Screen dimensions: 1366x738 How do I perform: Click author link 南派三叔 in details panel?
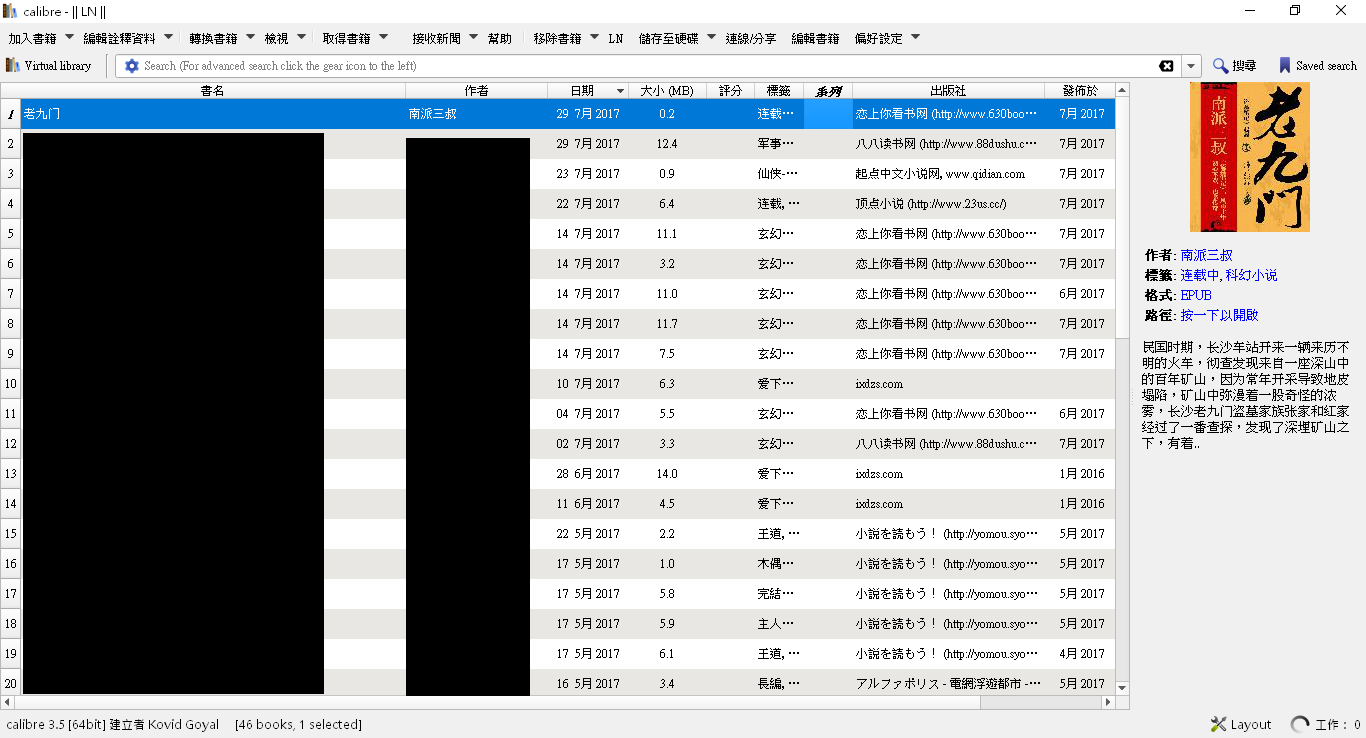pyautogui.click(x=1206, y=255)
